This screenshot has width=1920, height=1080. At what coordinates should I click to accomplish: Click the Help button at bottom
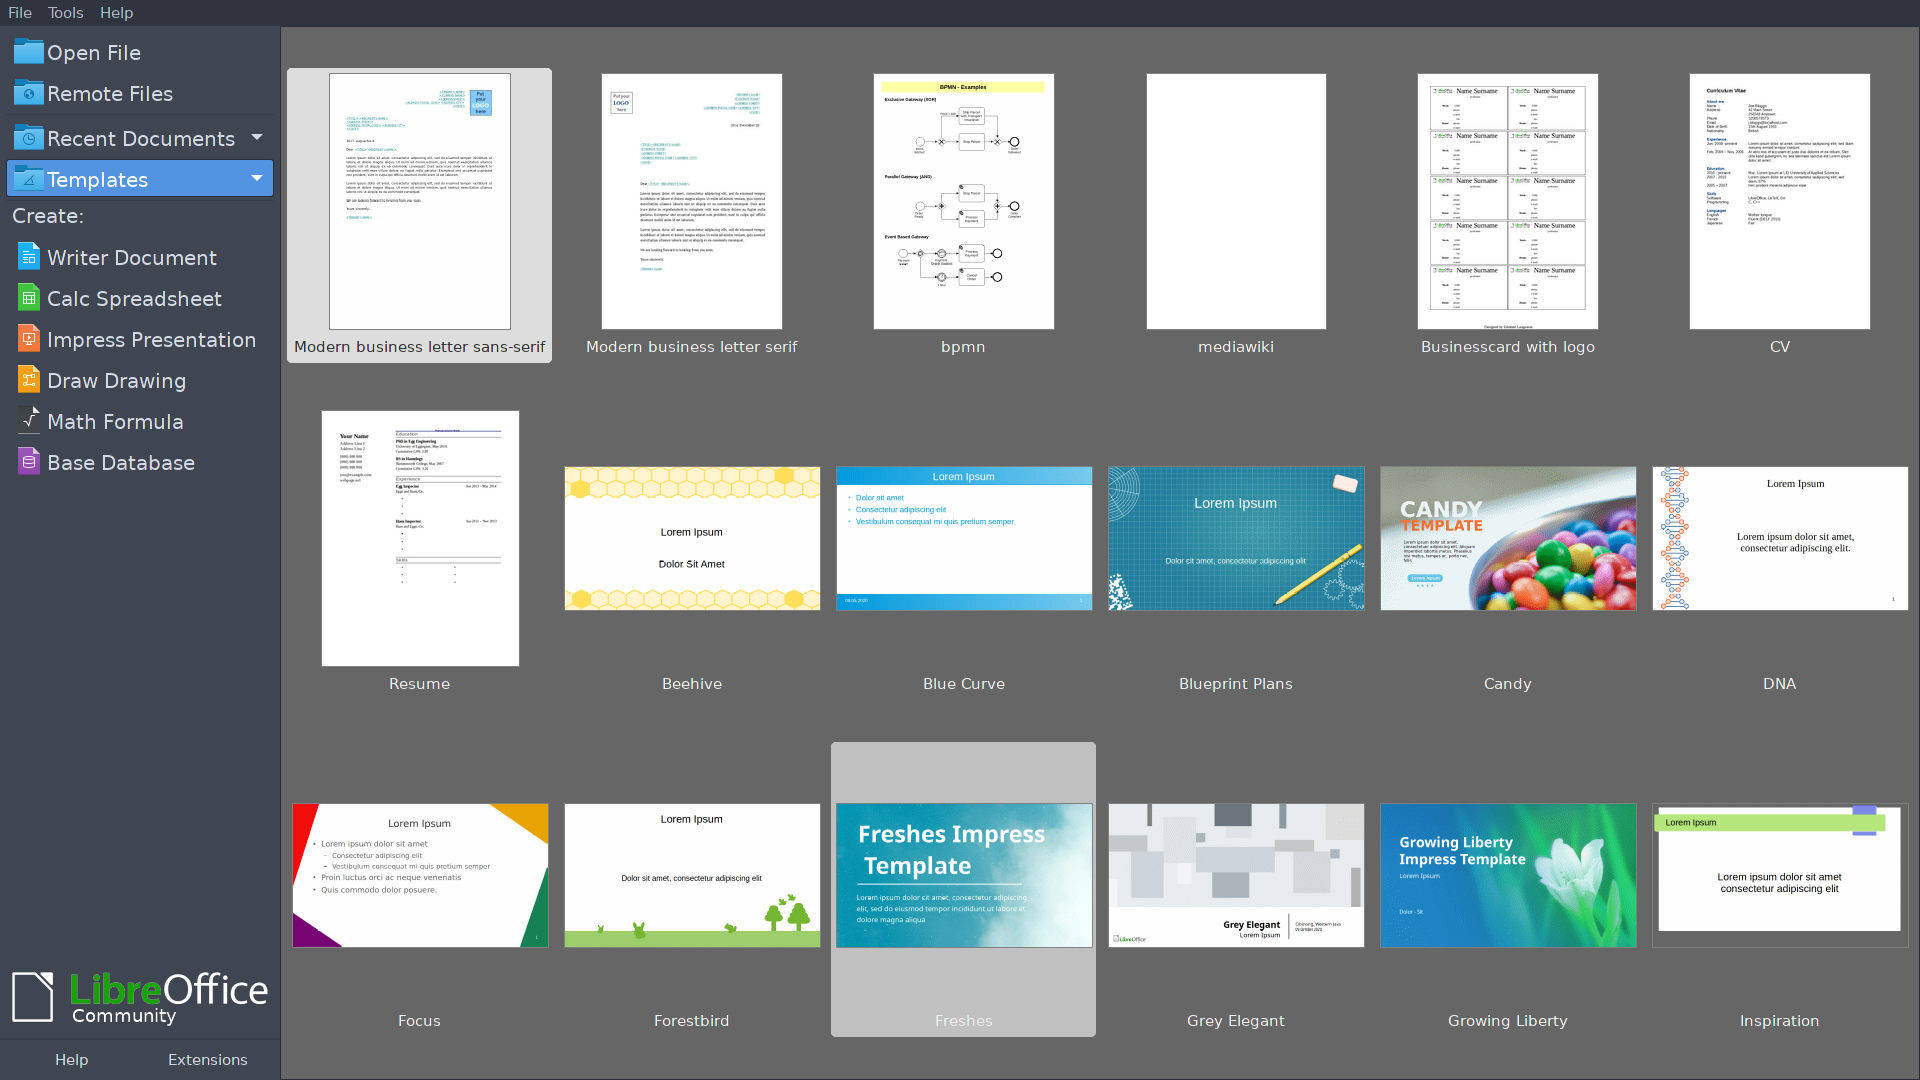[71, 1059]
